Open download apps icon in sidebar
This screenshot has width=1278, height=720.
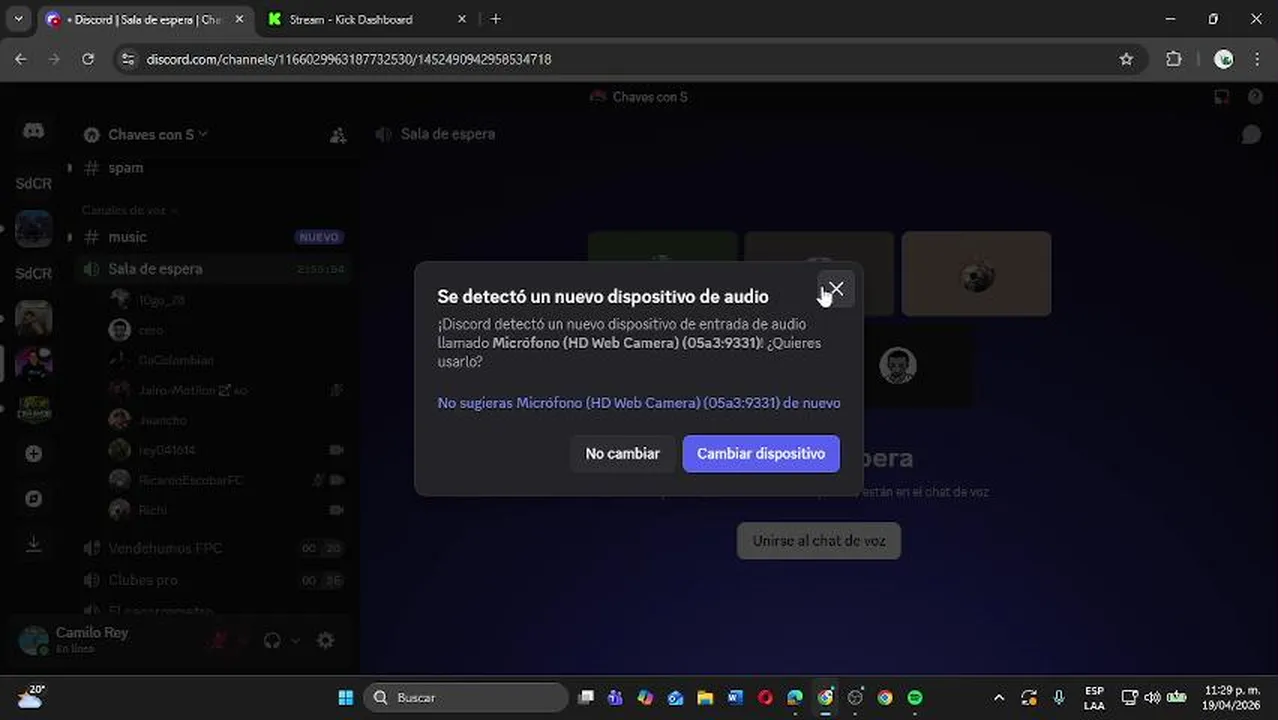[33, 543]
